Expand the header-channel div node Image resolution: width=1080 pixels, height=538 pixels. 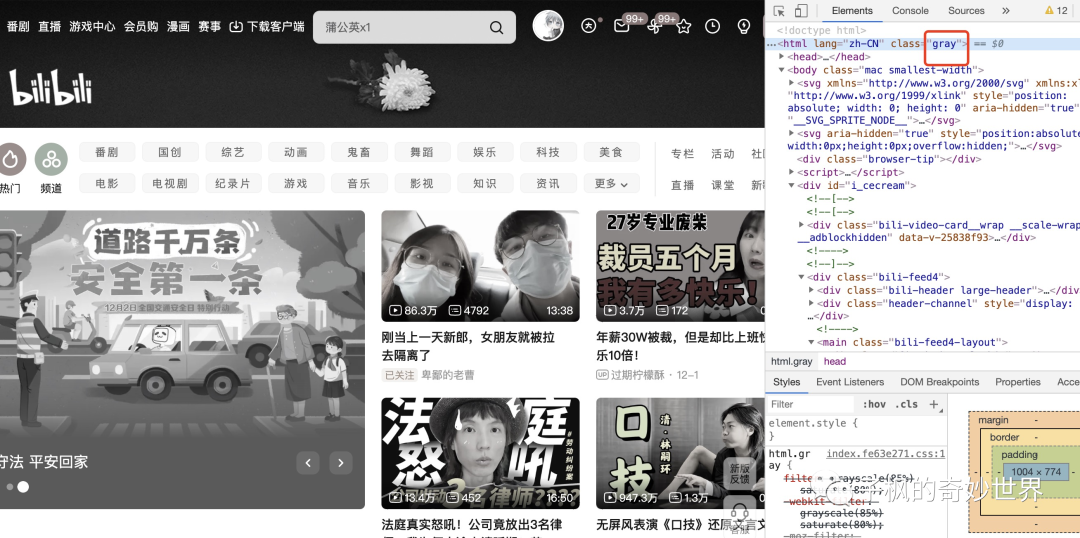pyautogui.click(x=811, y=303)
